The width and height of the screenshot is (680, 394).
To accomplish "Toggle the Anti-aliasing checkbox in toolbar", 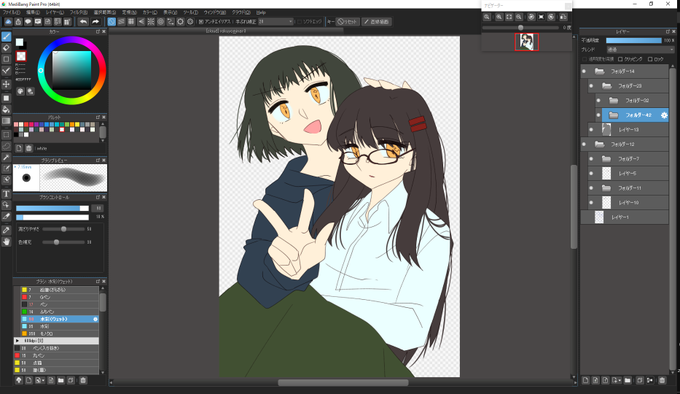I will pos(201,21).
